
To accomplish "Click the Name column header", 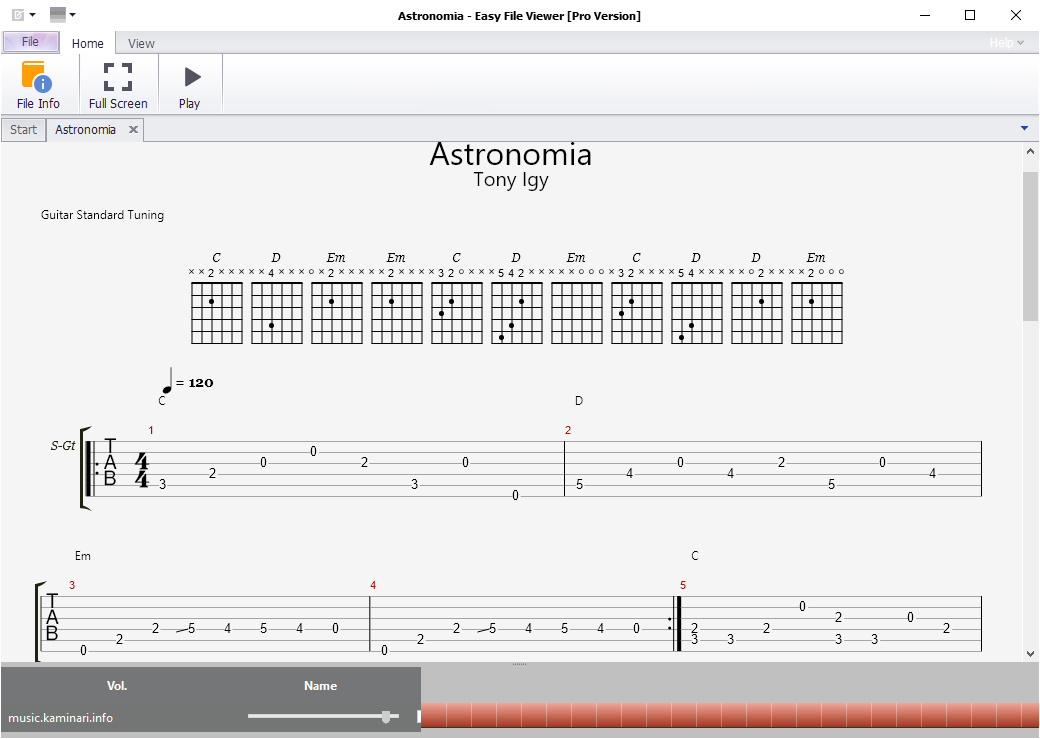I will [x=320, y=686].
